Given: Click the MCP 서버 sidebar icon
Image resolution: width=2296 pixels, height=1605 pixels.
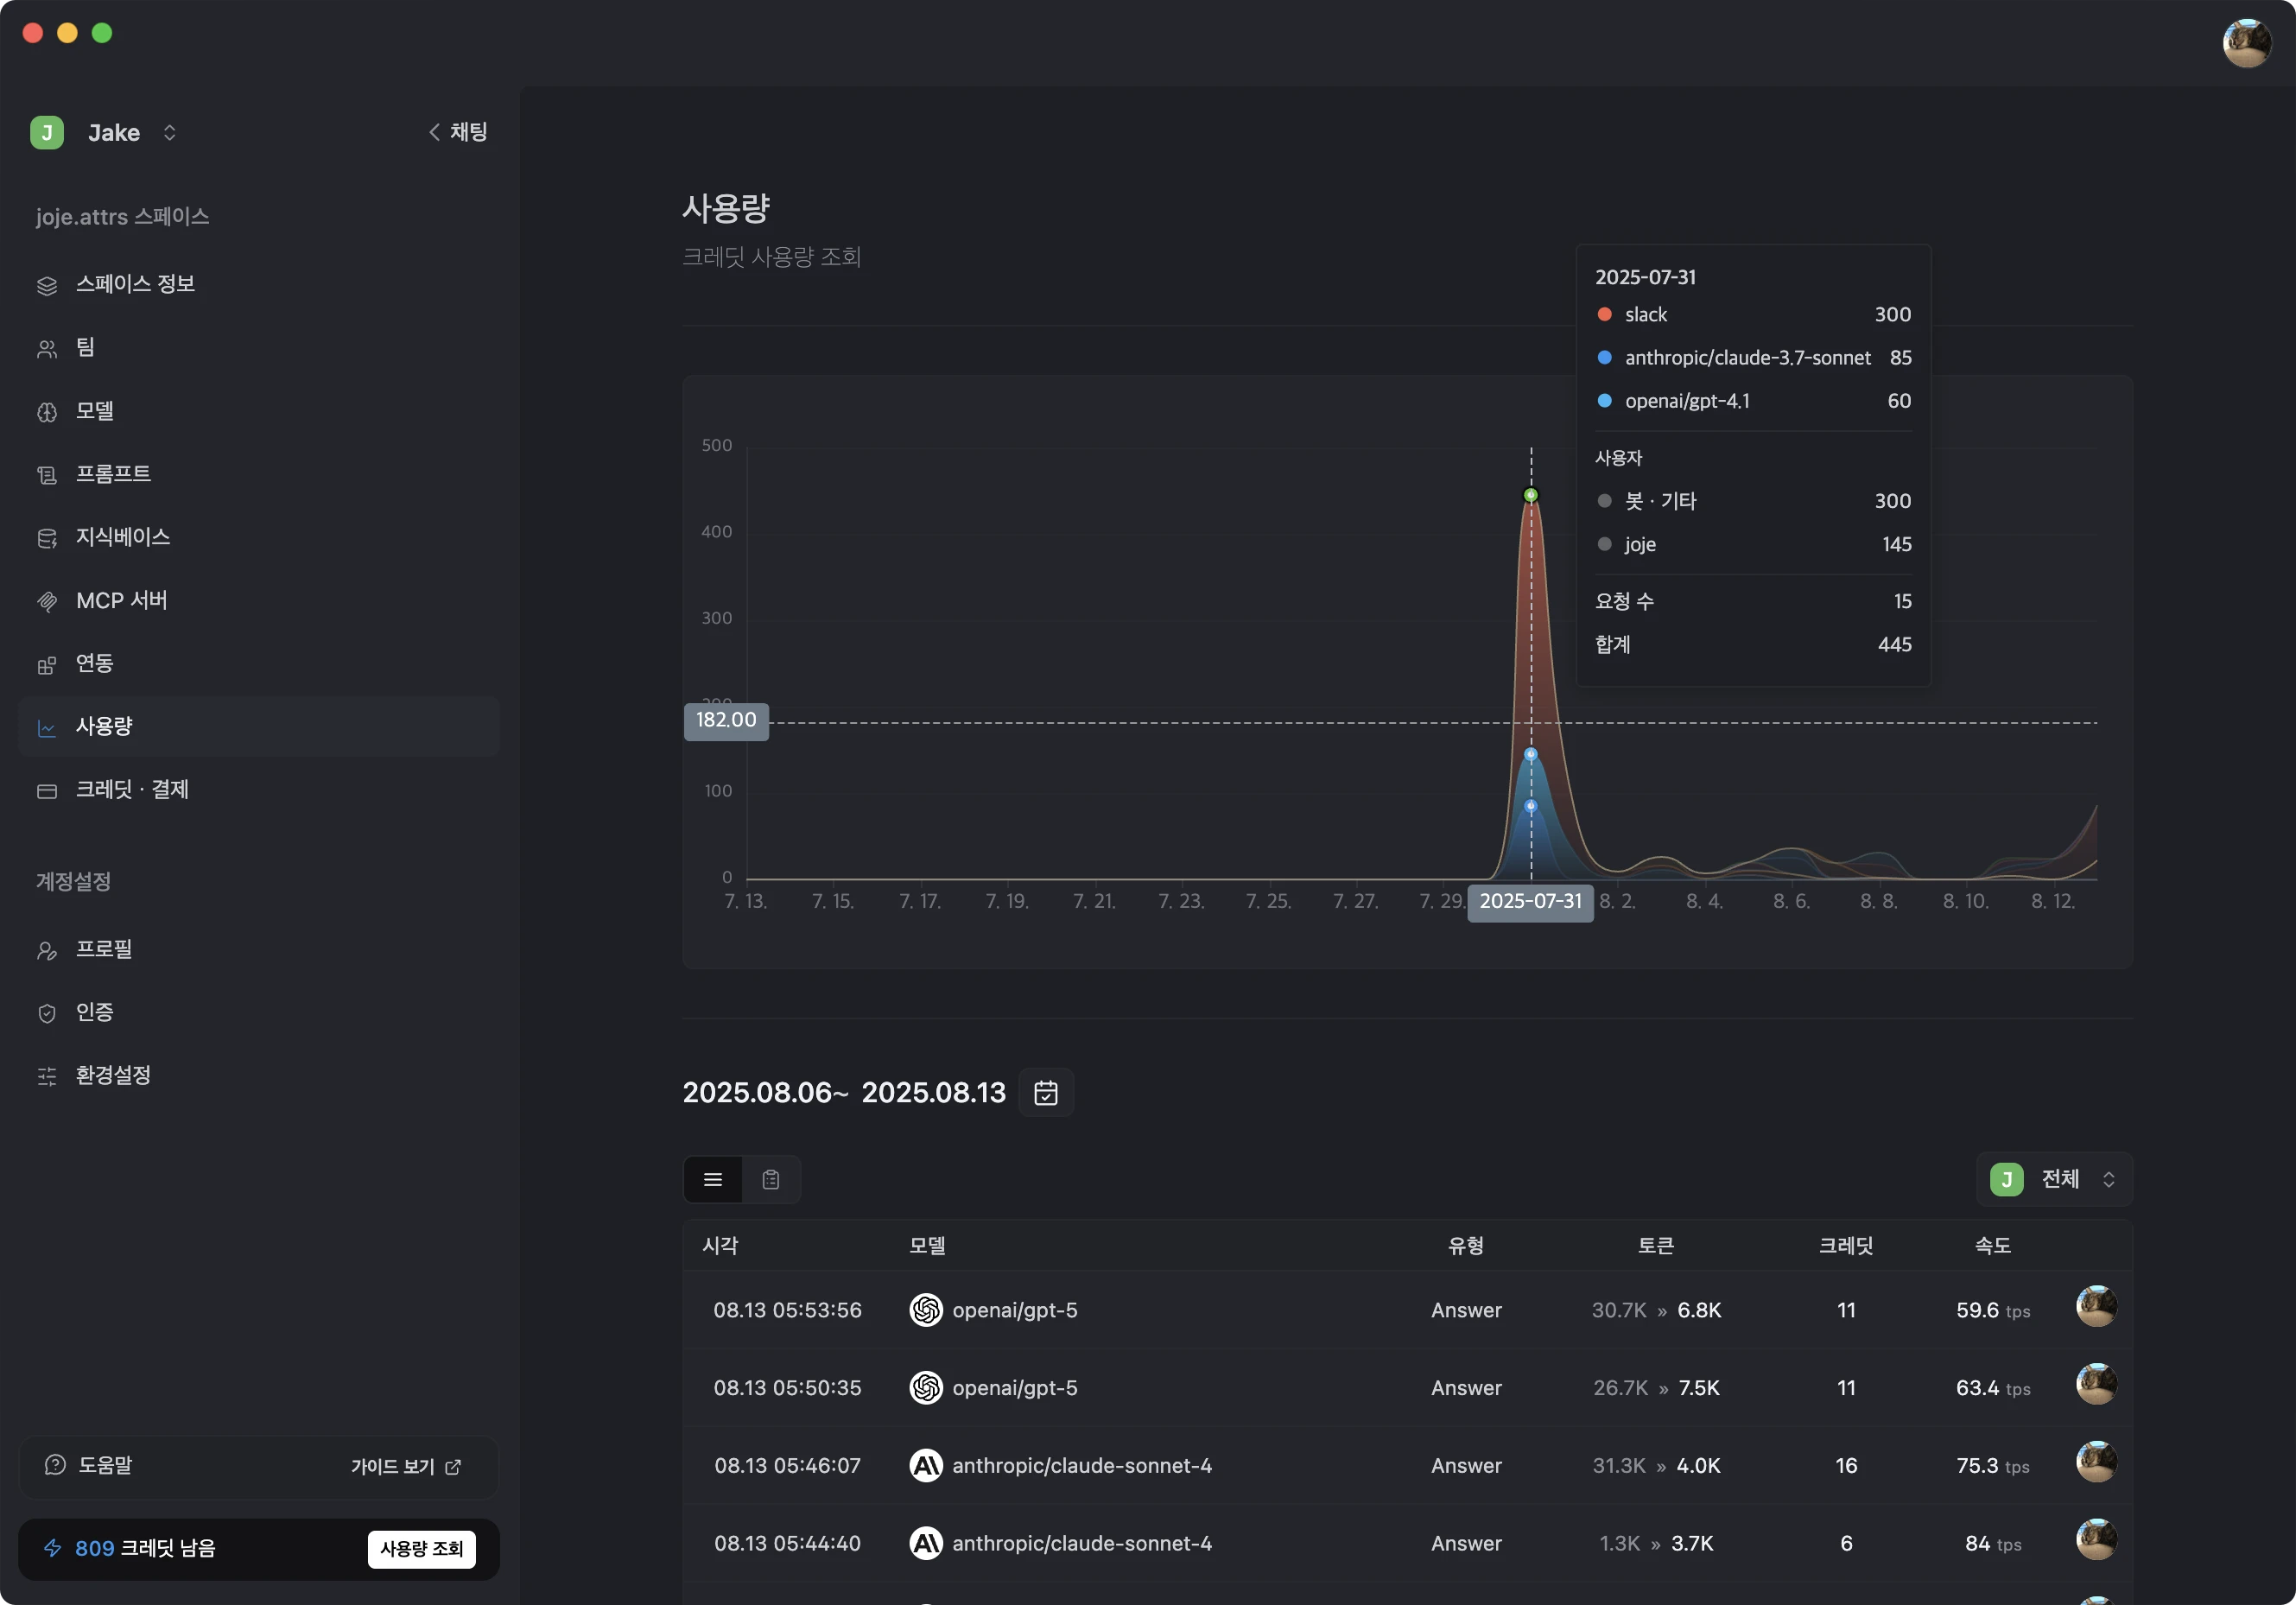Looking at the screenshot, I should click(47, 601).
